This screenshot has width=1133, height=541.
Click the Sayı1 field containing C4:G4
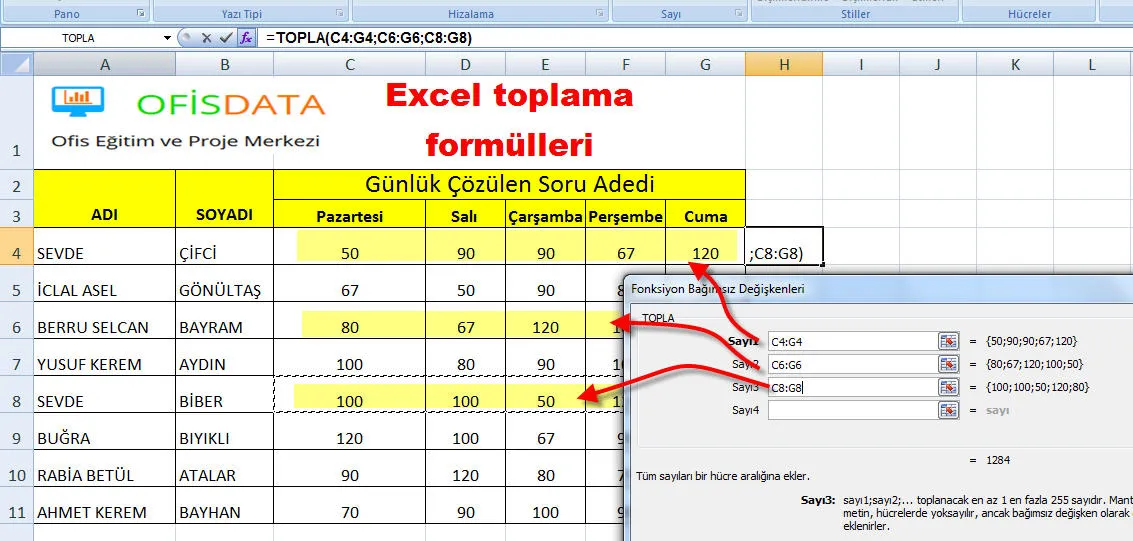click(850, 341)
